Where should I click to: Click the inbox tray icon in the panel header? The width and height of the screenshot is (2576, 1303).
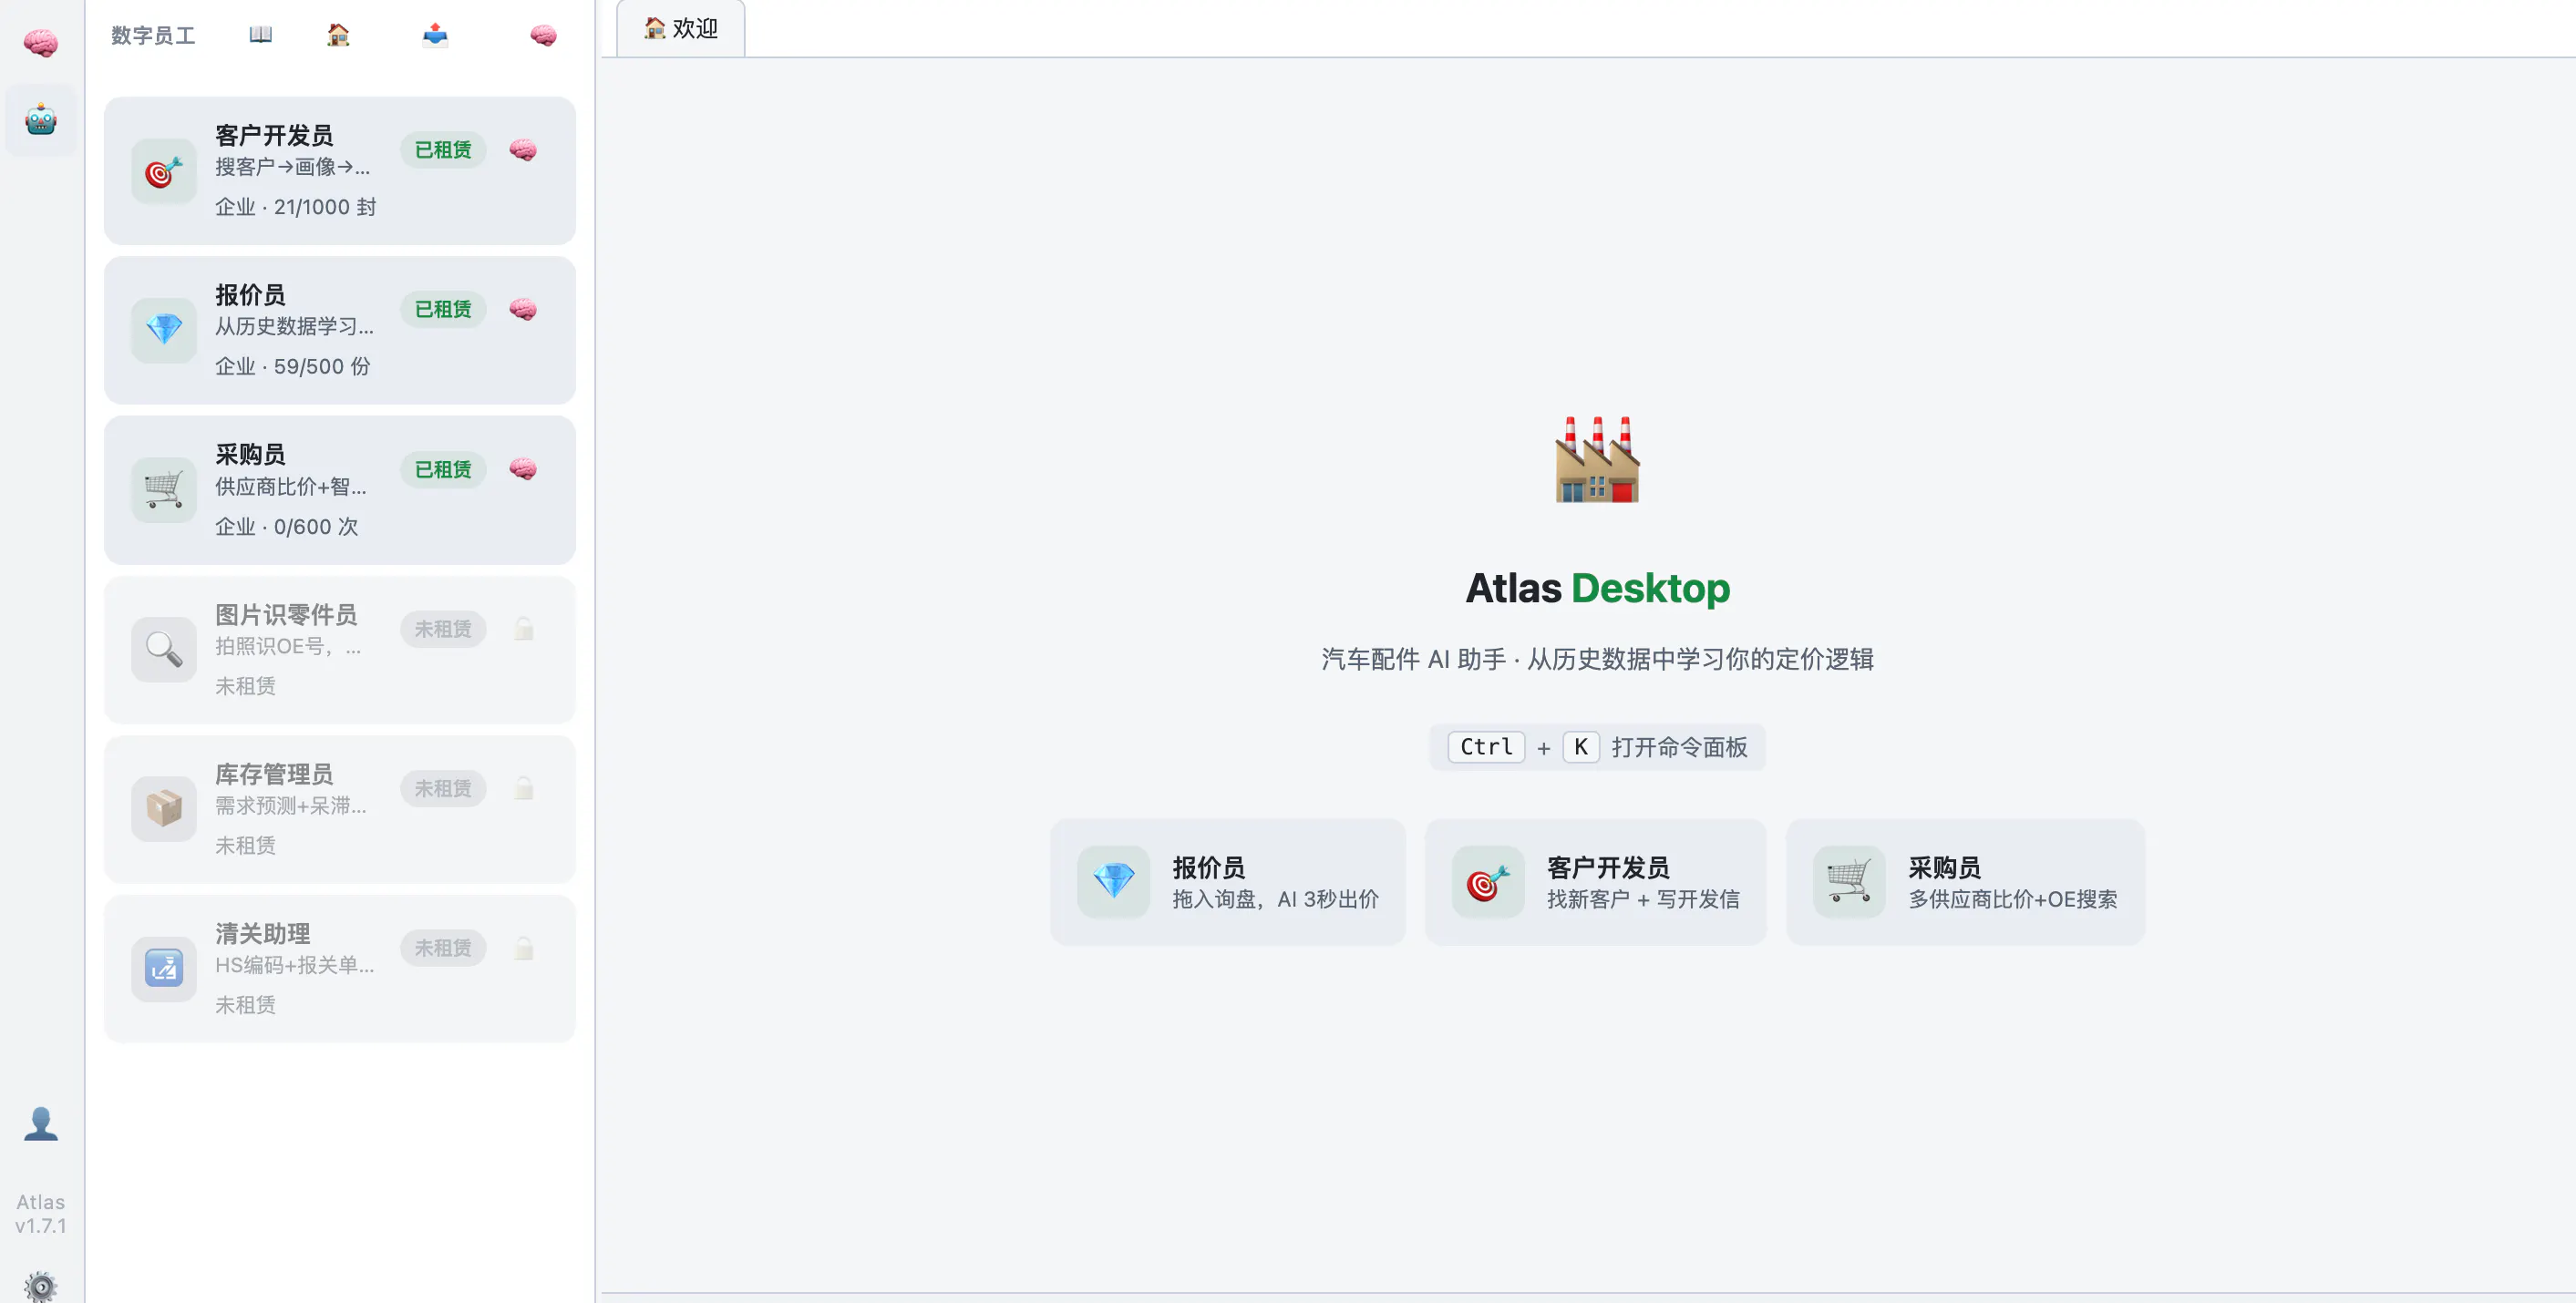[435, 35]
